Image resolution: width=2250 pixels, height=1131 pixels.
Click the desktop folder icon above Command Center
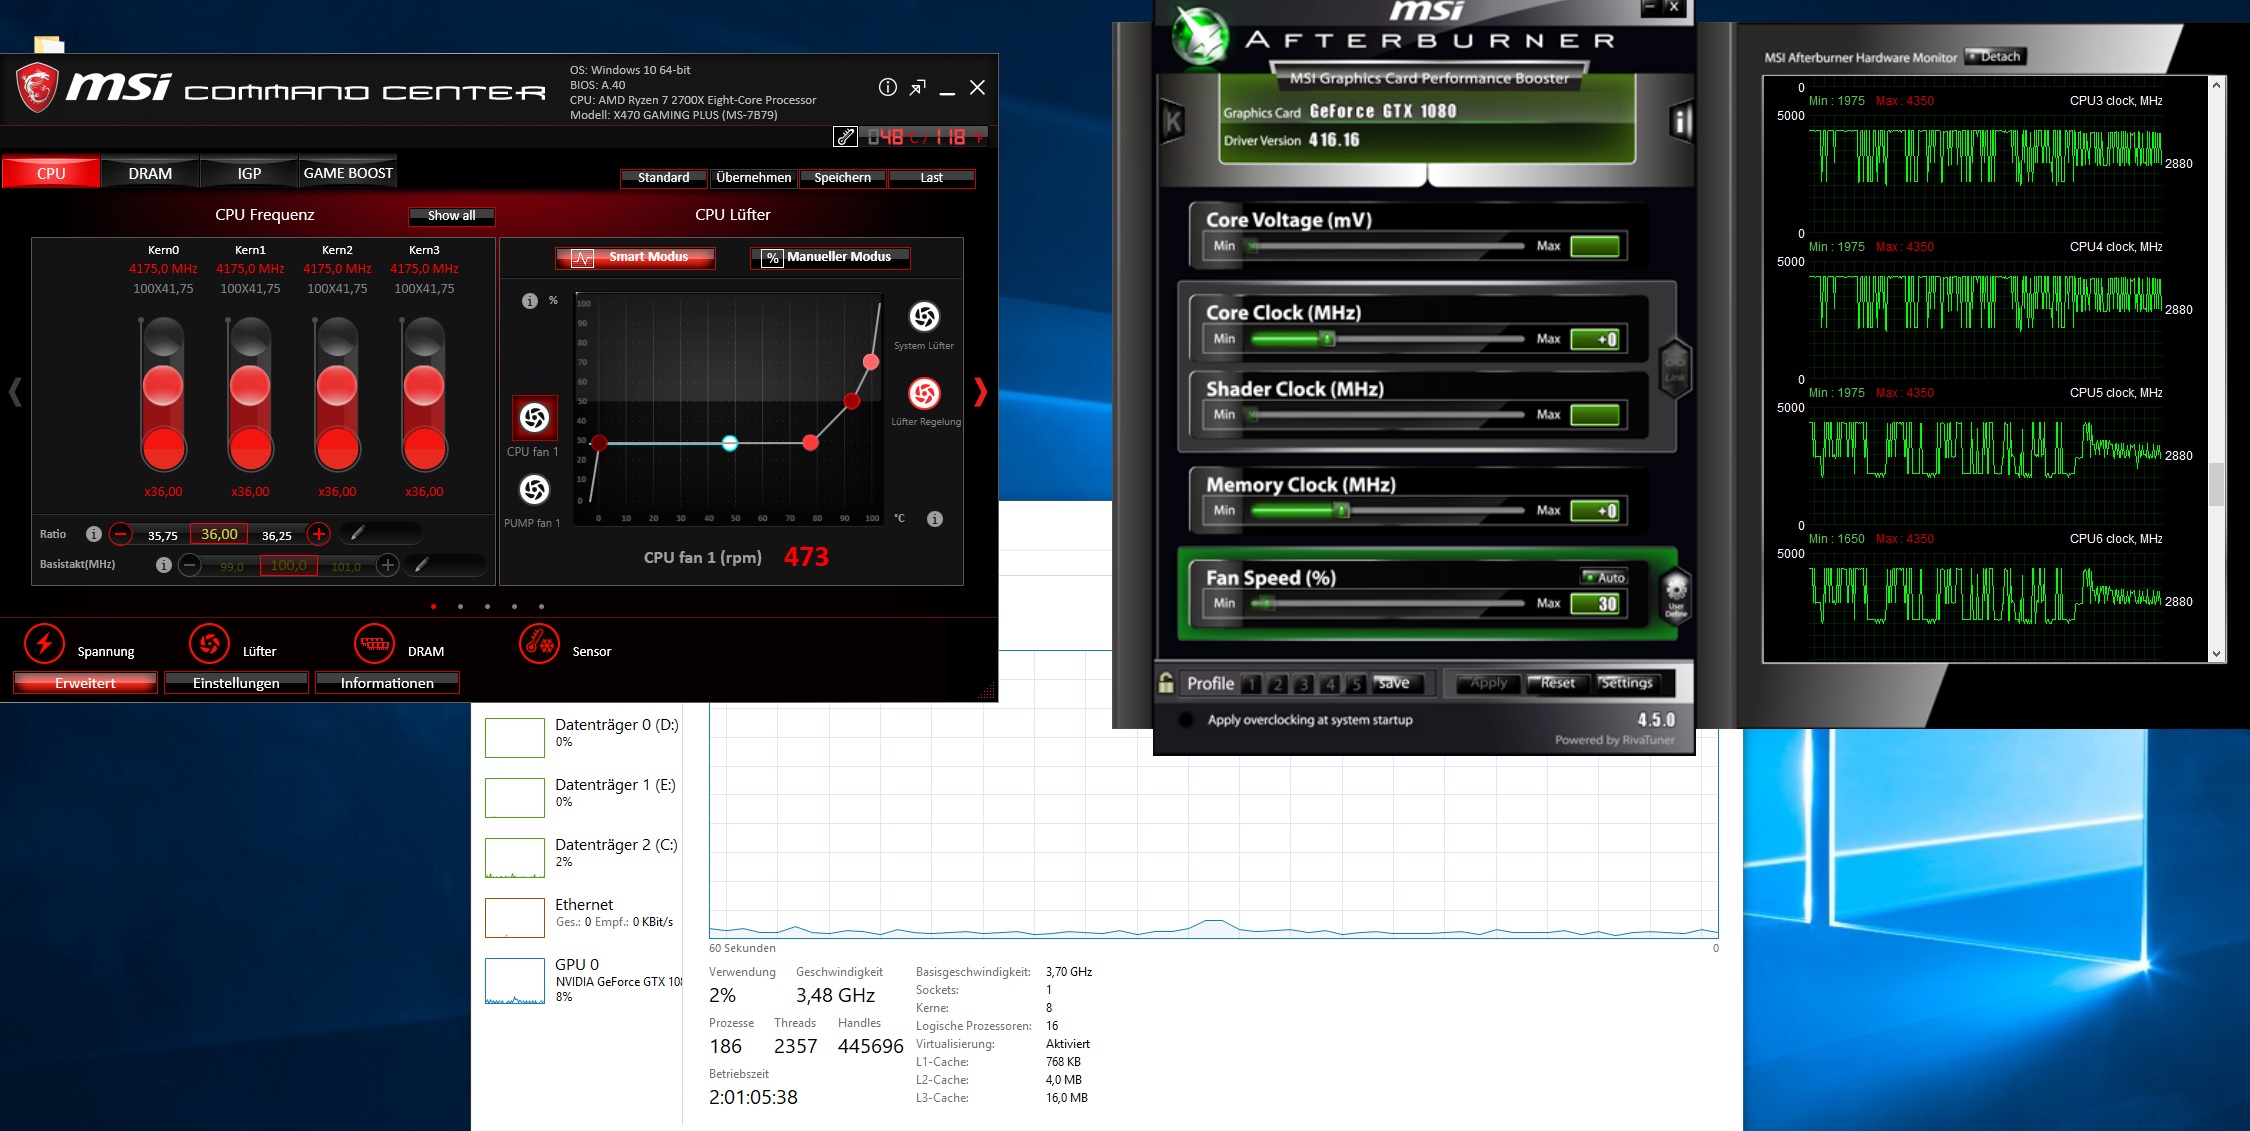48,44
